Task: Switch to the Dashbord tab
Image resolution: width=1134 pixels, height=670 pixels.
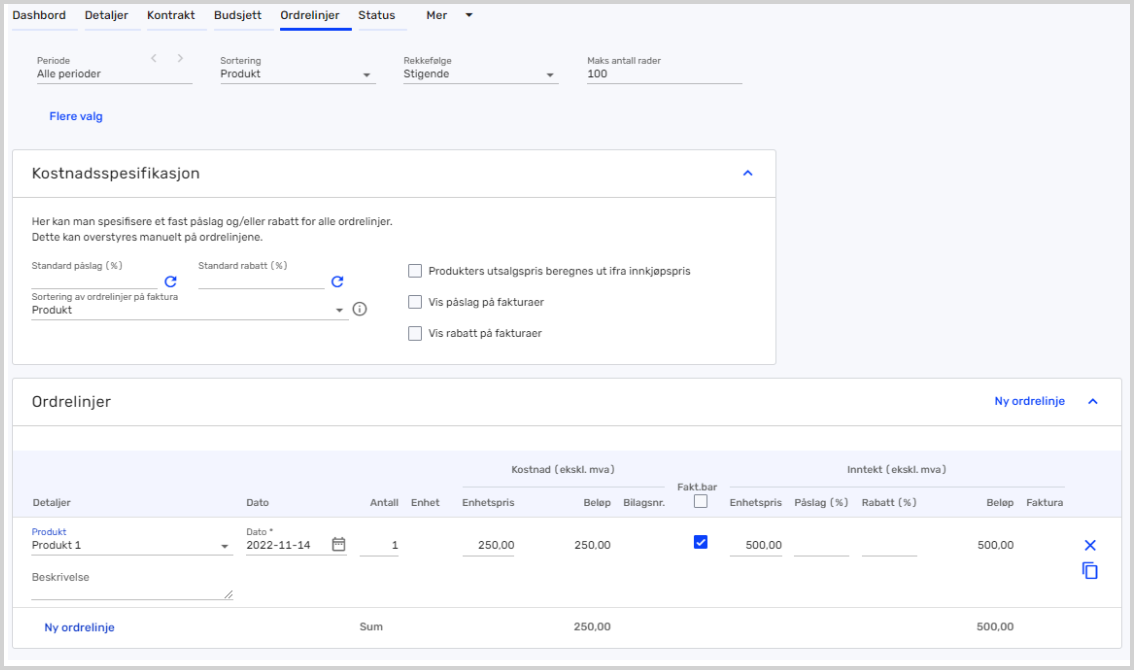Action: (39, 15)
